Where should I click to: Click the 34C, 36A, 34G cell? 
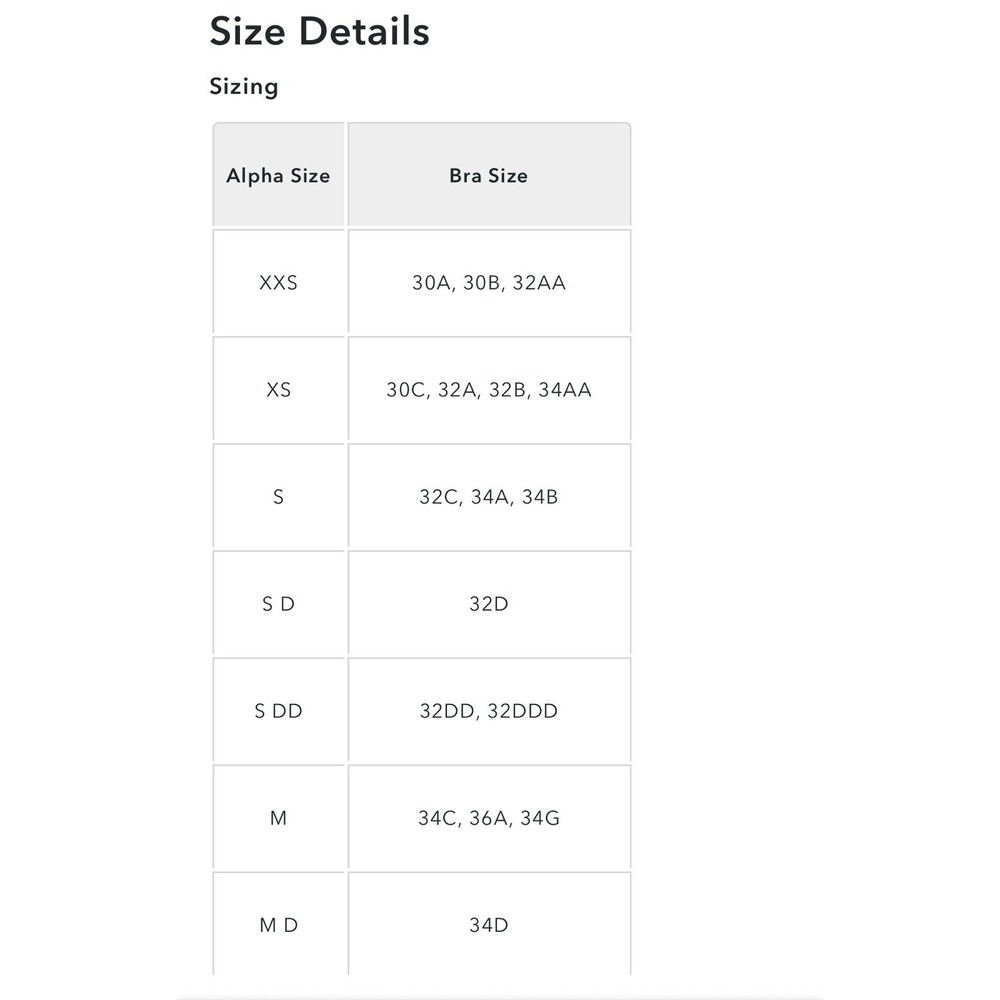pyautogui.click(x=489, y=818)
